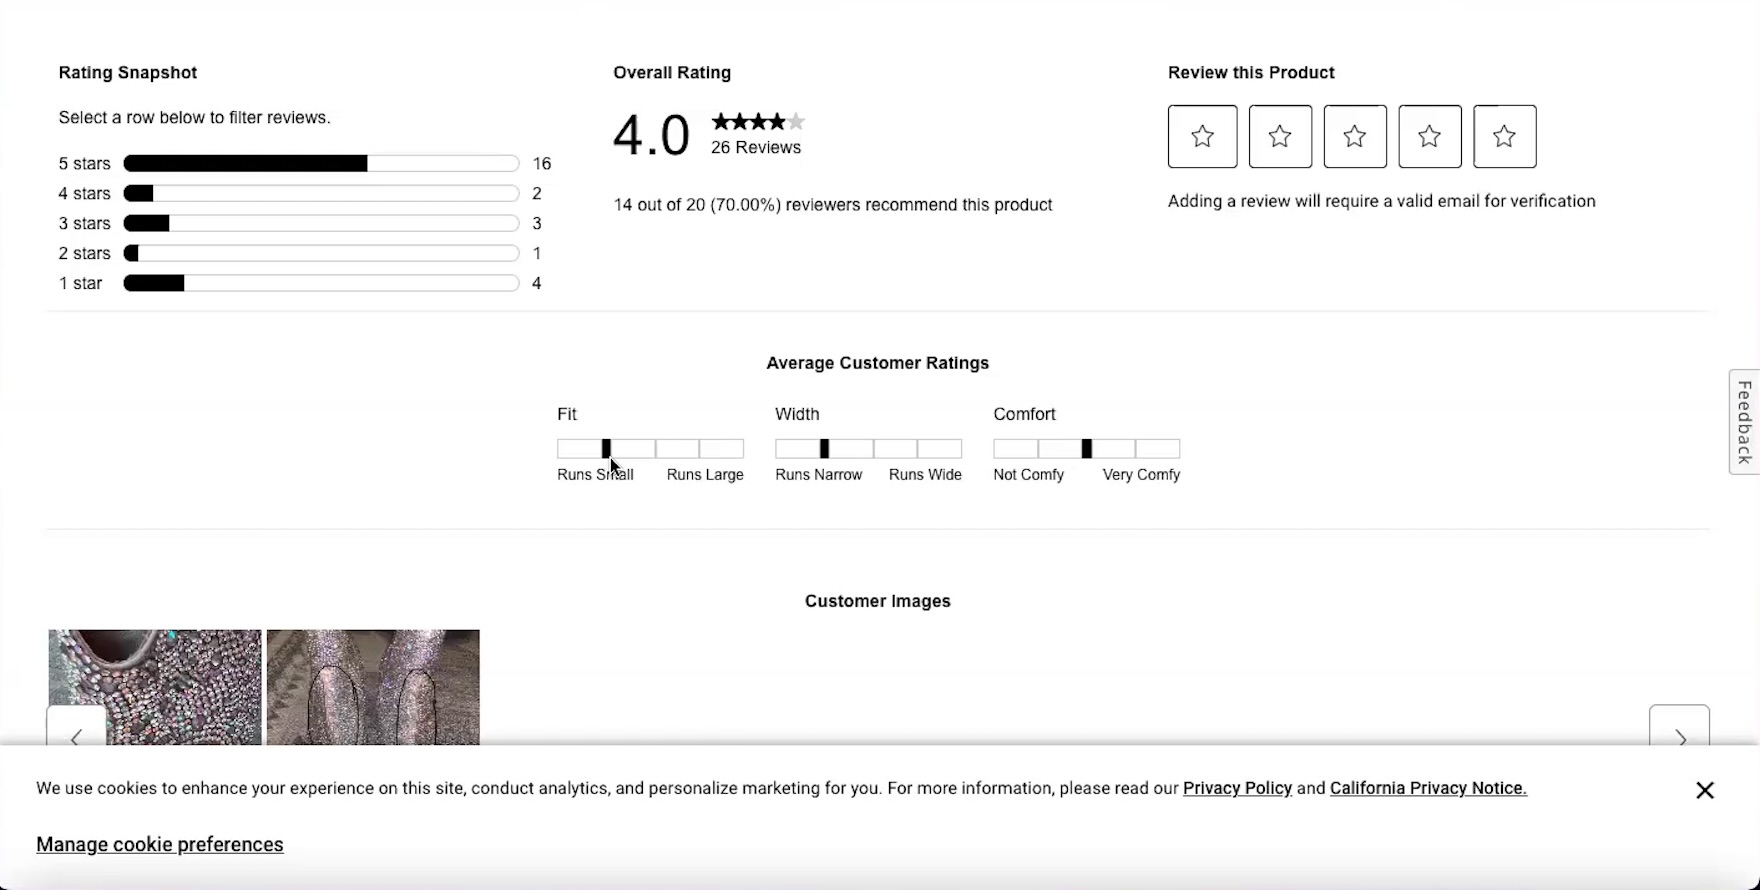Rate product one star
The width and height of the screenshot is (1760, 890).
(x=1202, y=136)
